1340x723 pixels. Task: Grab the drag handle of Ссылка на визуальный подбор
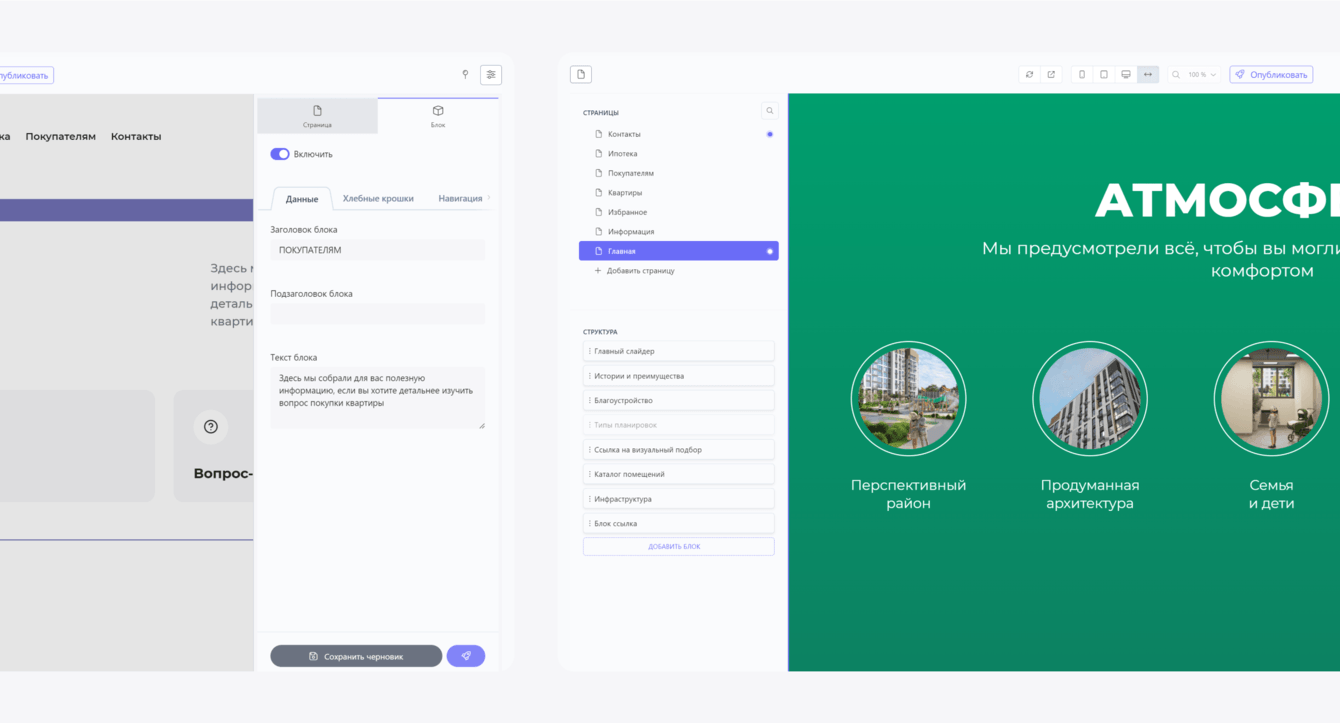coord(589,450)
